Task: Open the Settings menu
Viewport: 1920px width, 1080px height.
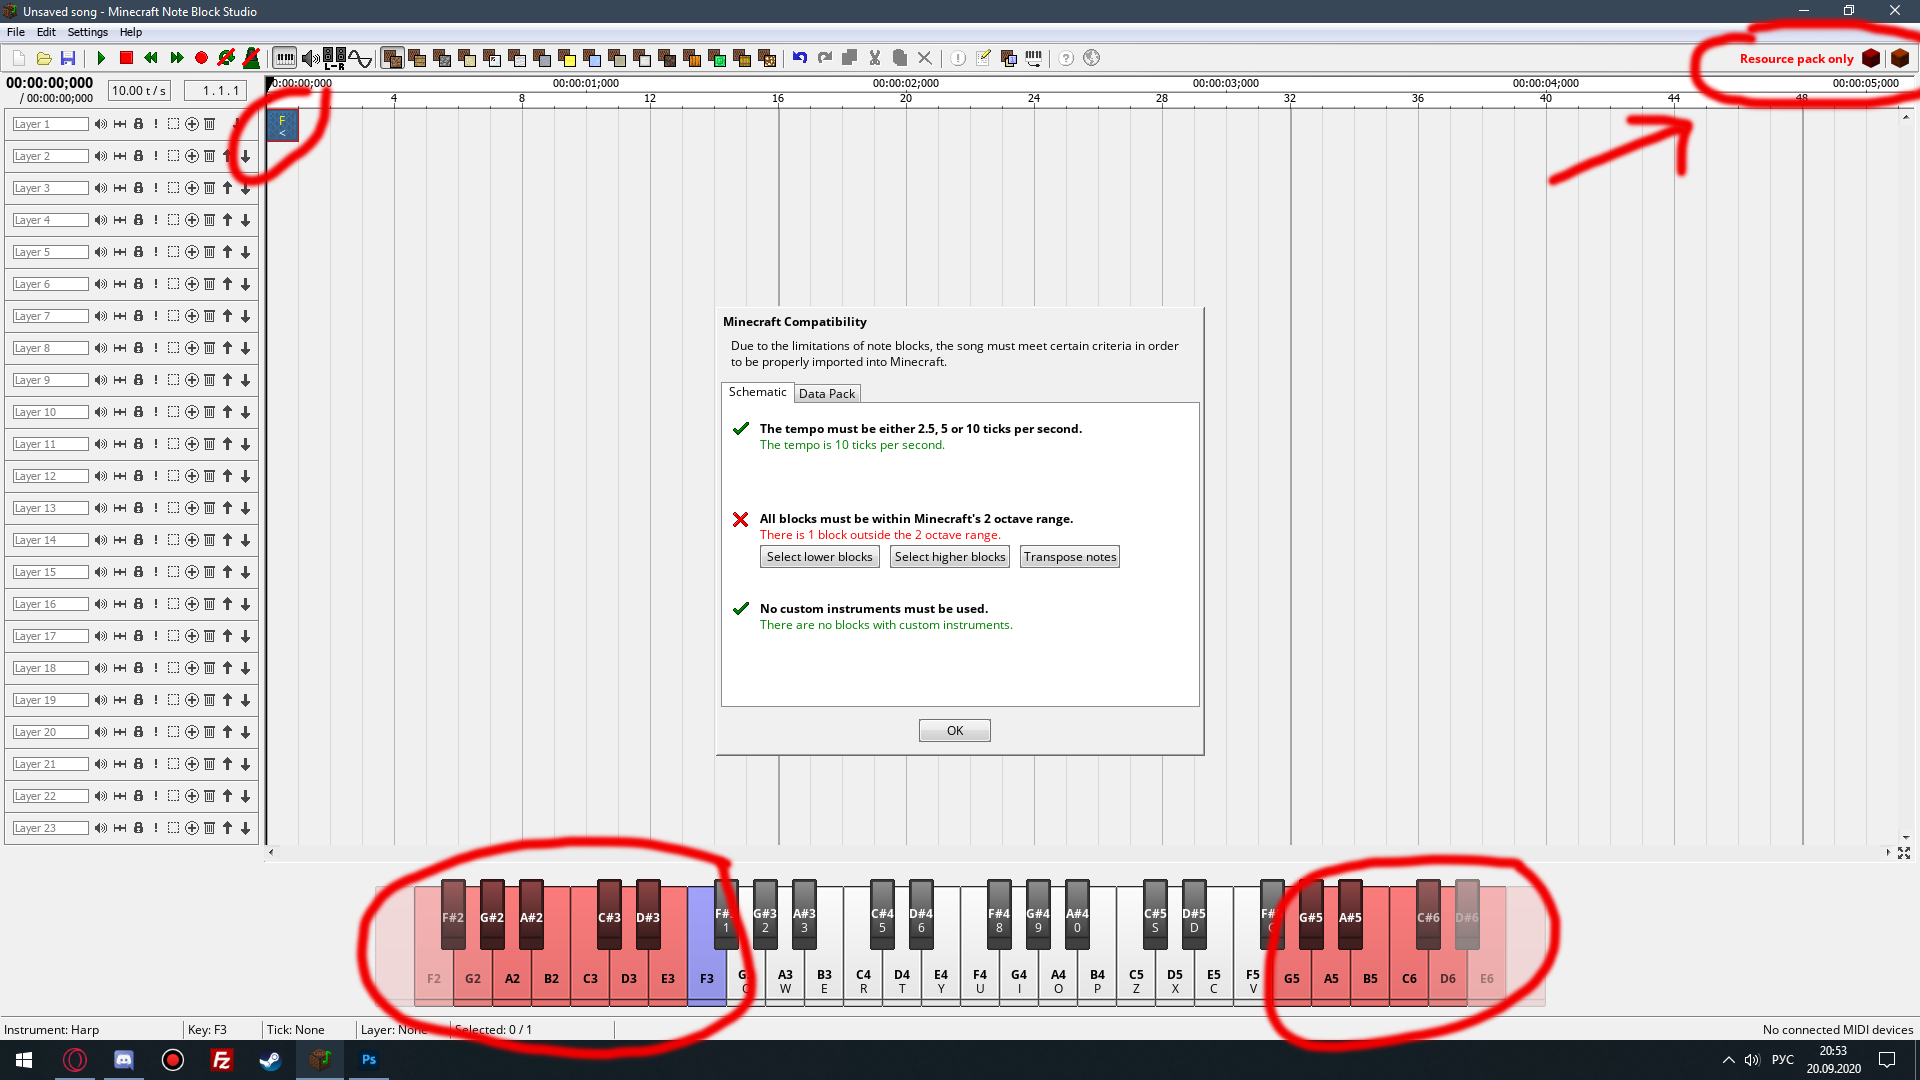Action: tap(87, 32)
